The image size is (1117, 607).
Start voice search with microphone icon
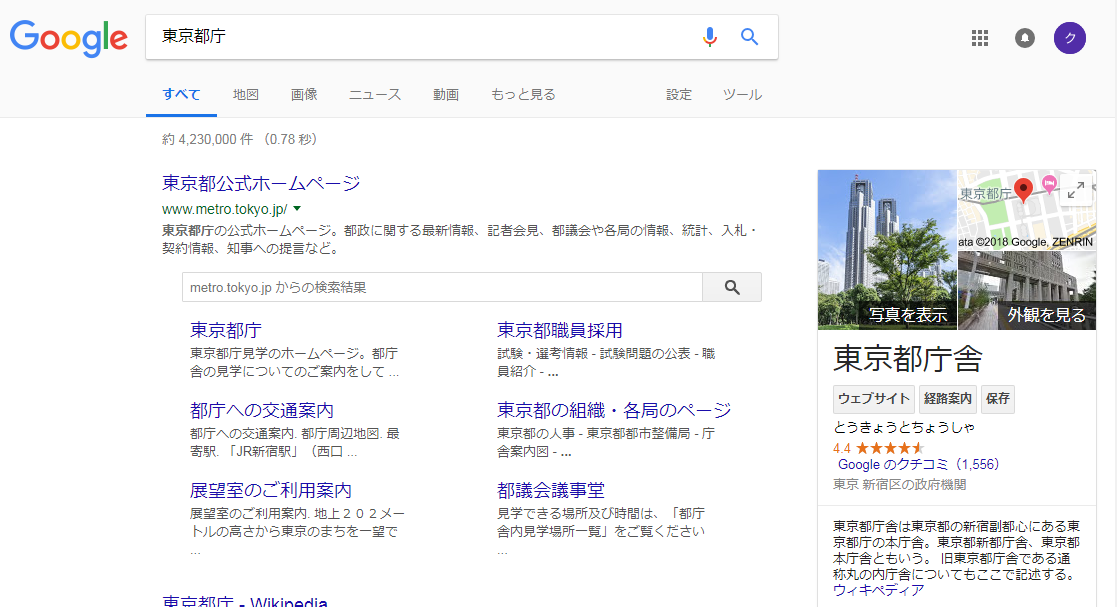709,36
